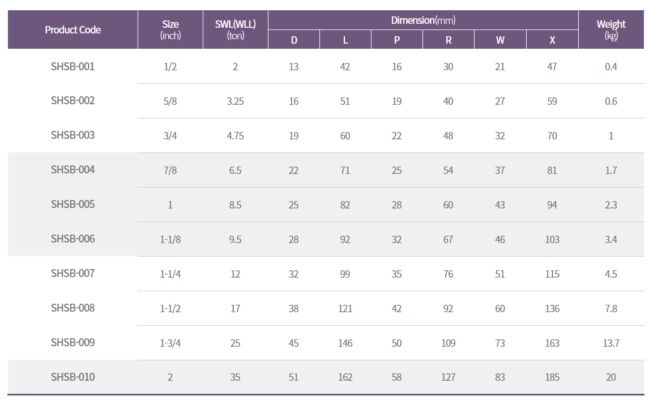Click the Product Code column header

pyautogui.click(x=72, y=30)
